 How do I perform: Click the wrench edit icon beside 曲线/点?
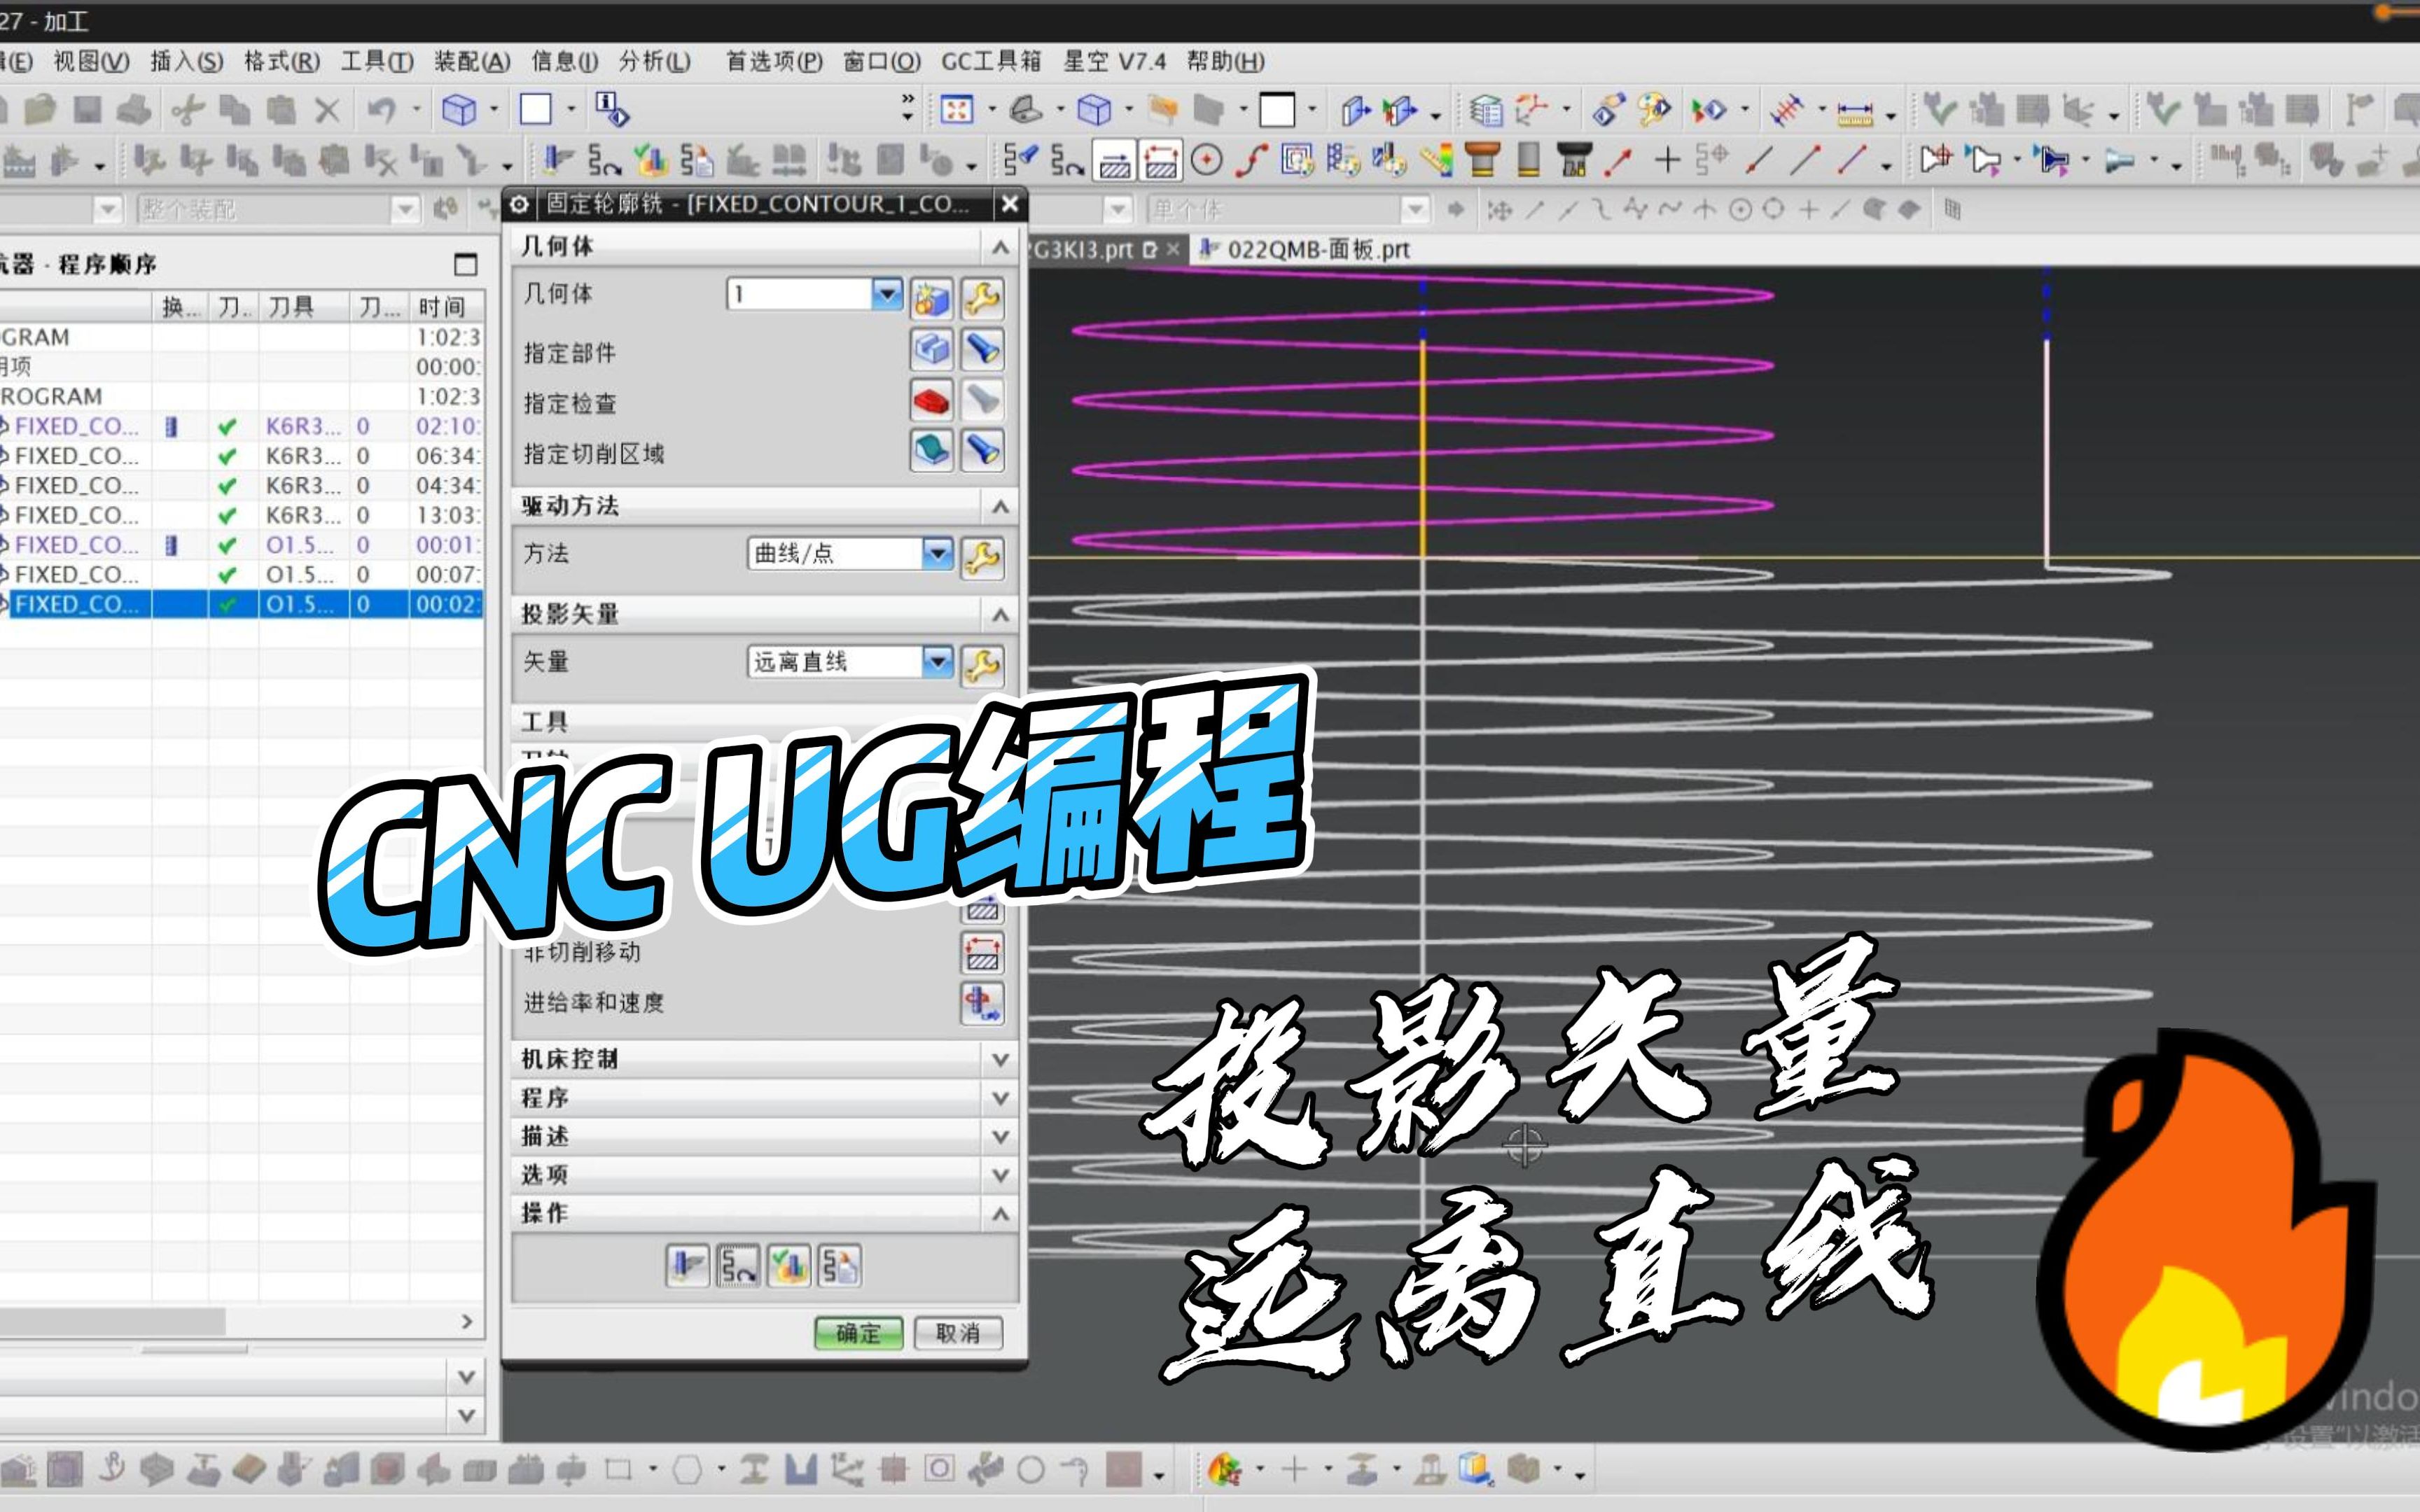(x=983, y=557)
